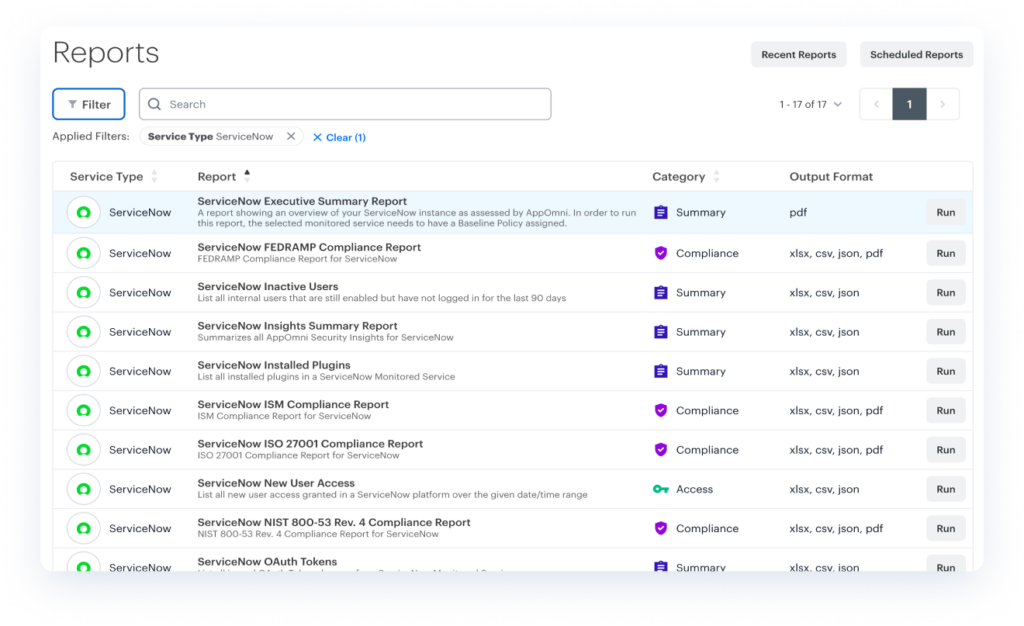Clear all applied filters
This screenshot has width=1024, height=626.
(x=339, y=137)
